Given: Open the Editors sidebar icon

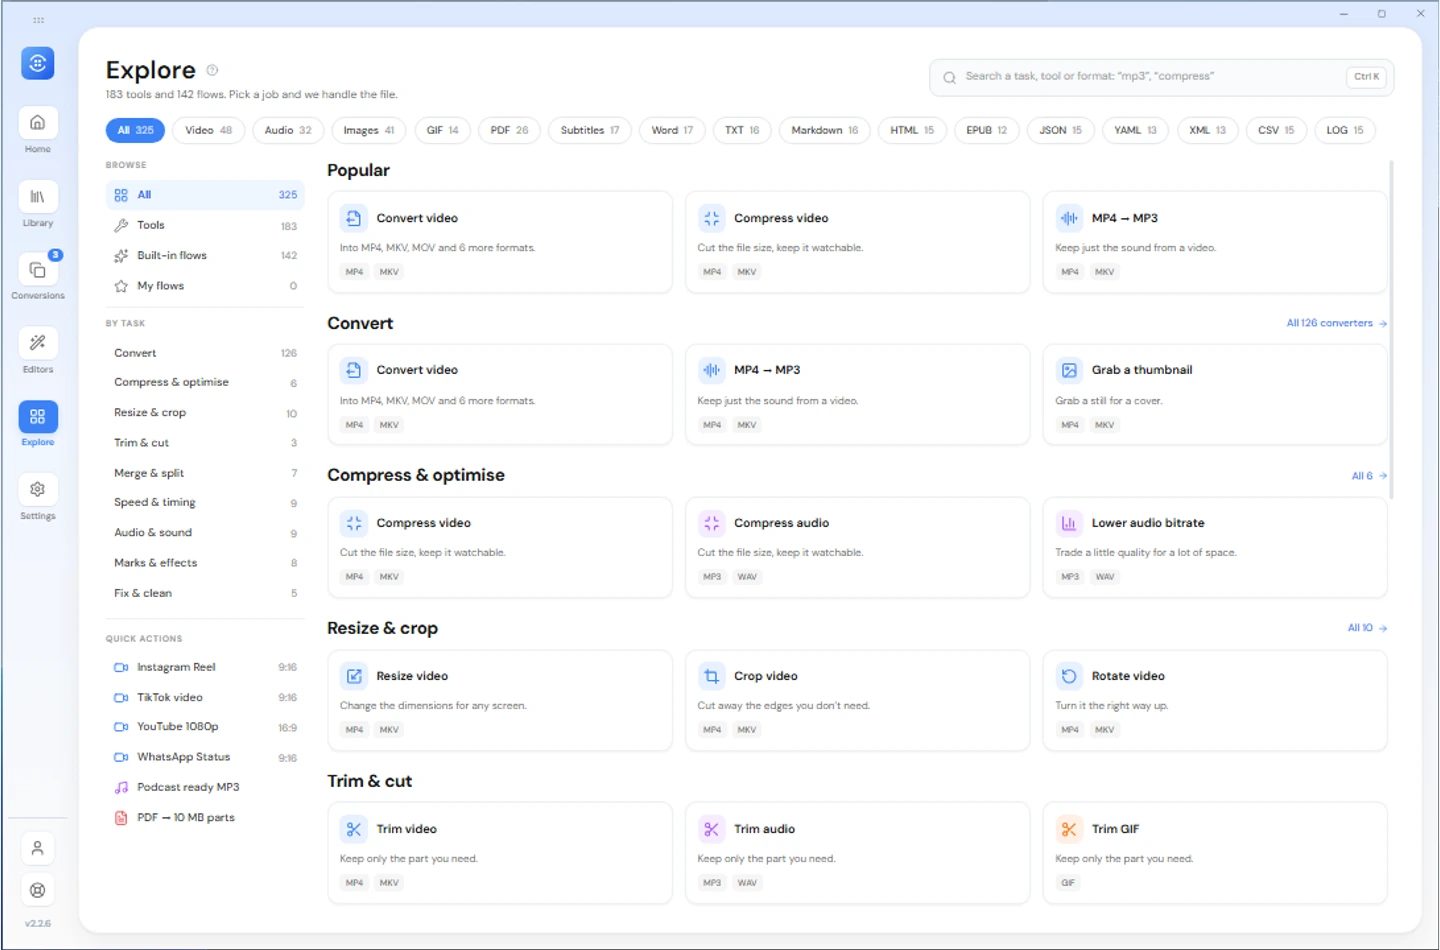Looking at the screenshot, I should pyautogui.click(x=37, y=343).
